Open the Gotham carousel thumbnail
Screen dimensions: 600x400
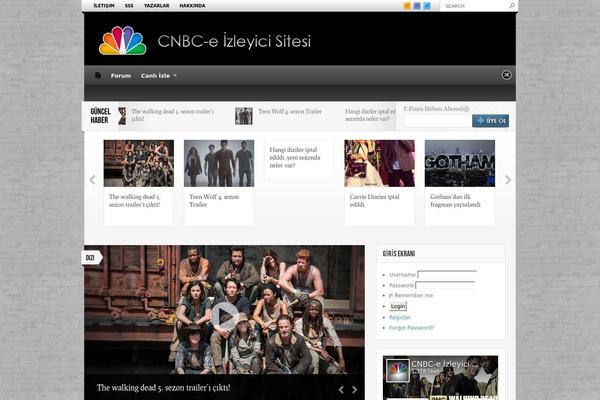pyautogui.click(x=460, y=163)
